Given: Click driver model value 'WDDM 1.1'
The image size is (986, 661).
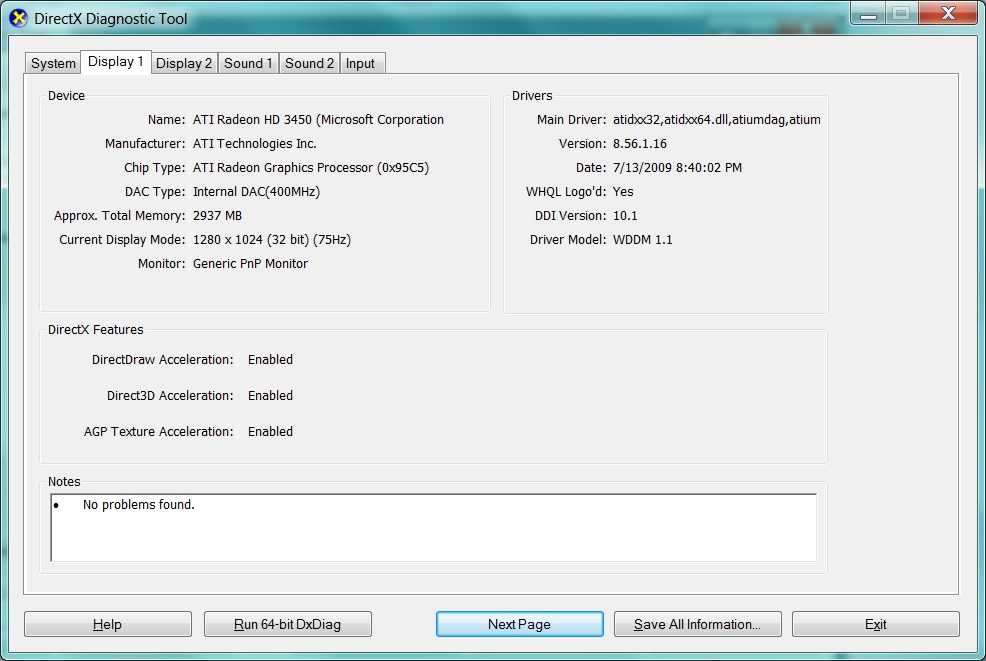Looking at the screenshot, I should tap(643, 240).
